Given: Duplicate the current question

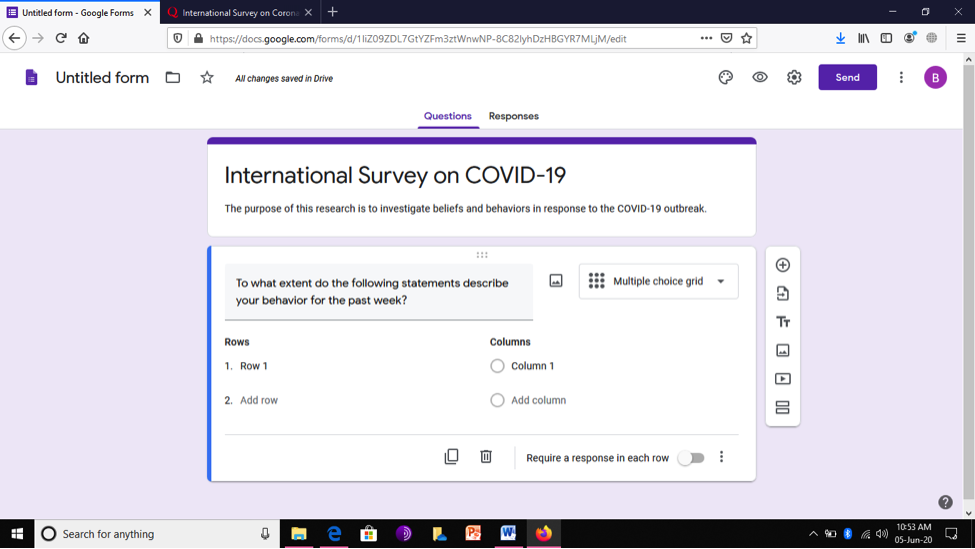Looking at the screenshot, I should (x=451, y=457).
